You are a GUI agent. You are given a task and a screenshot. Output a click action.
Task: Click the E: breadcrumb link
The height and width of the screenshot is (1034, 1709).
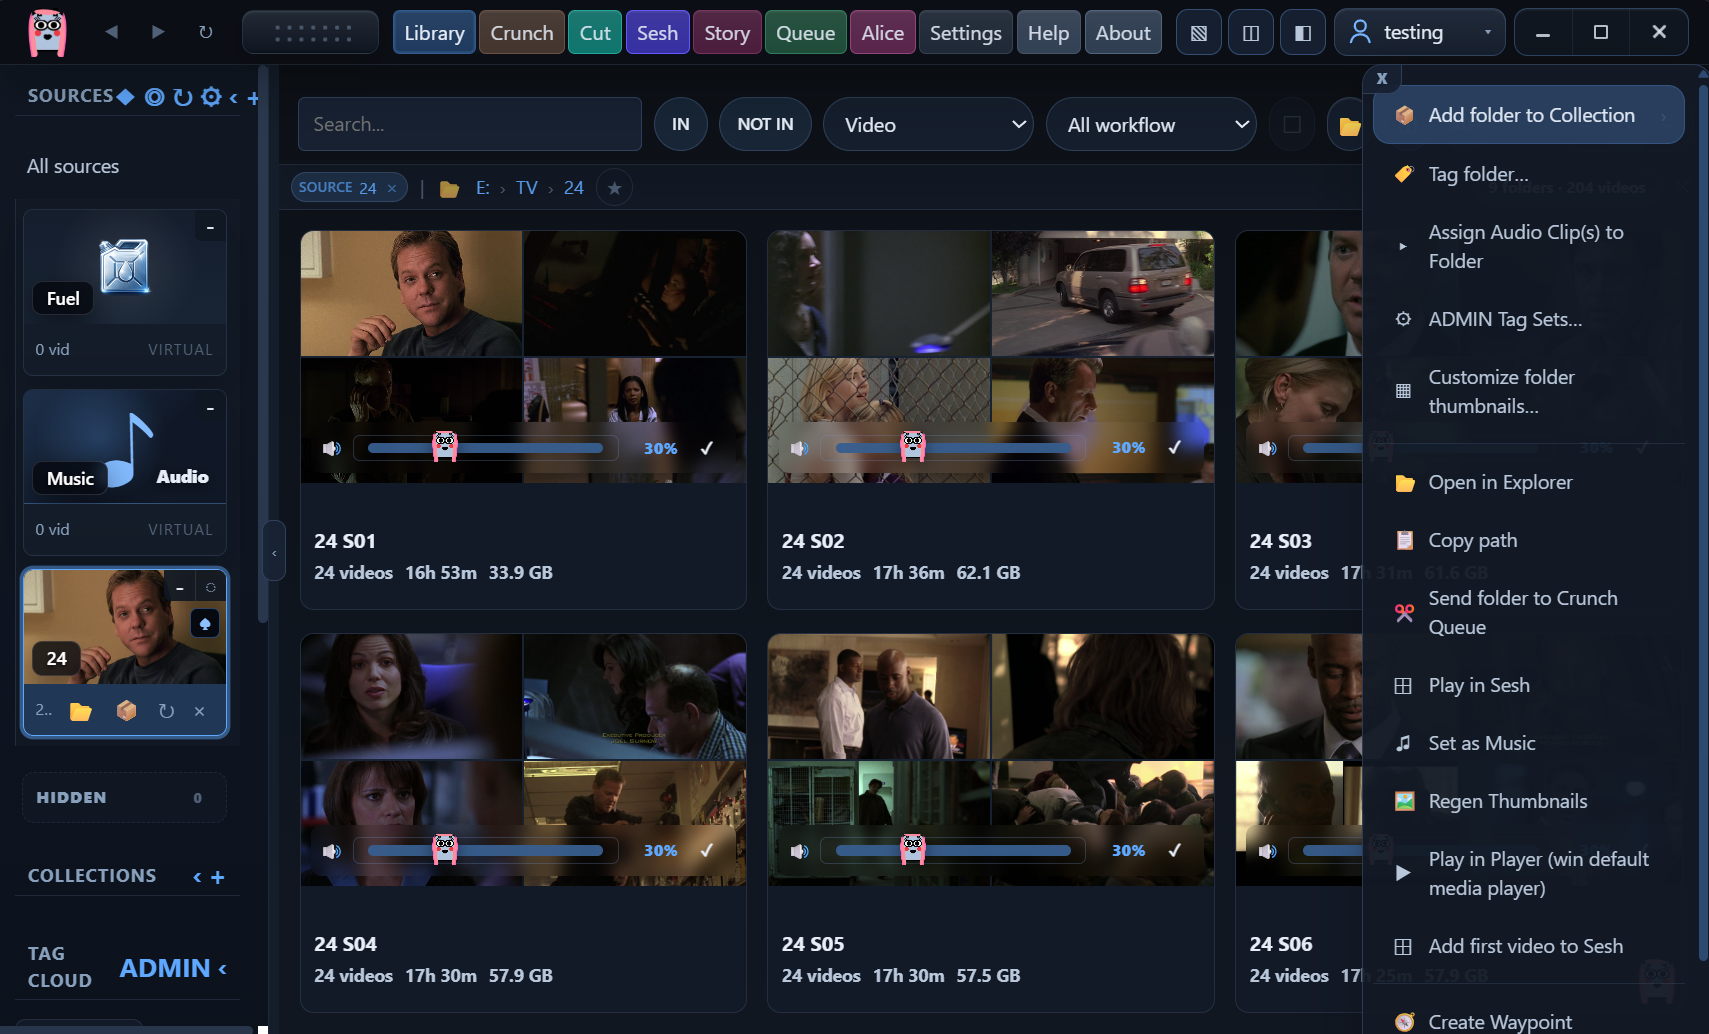483,188
